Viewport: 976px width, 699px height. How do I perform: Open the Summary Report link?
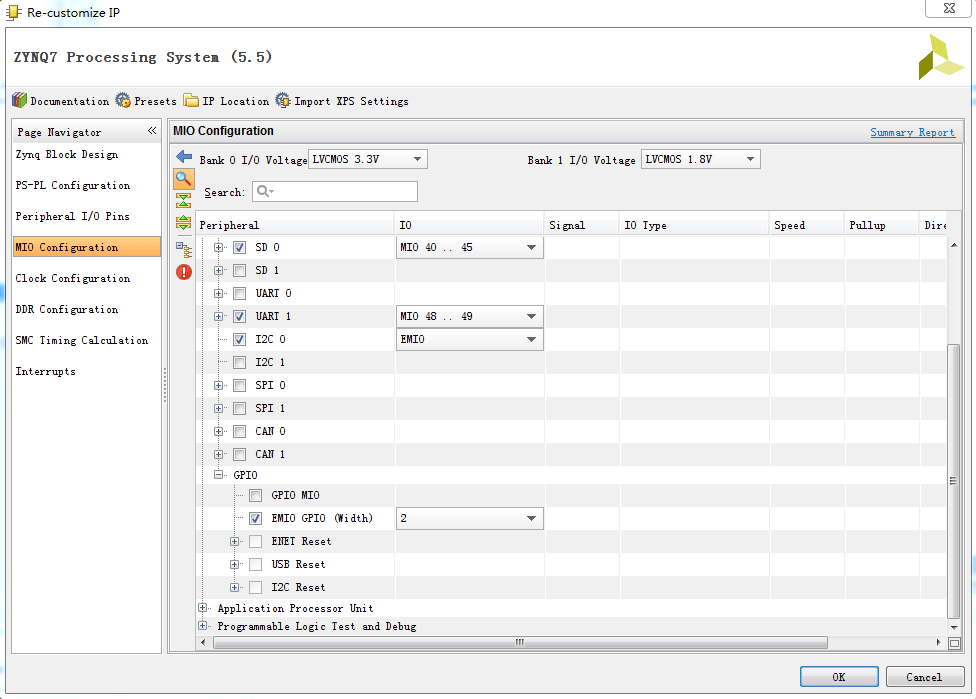(912, 133)
